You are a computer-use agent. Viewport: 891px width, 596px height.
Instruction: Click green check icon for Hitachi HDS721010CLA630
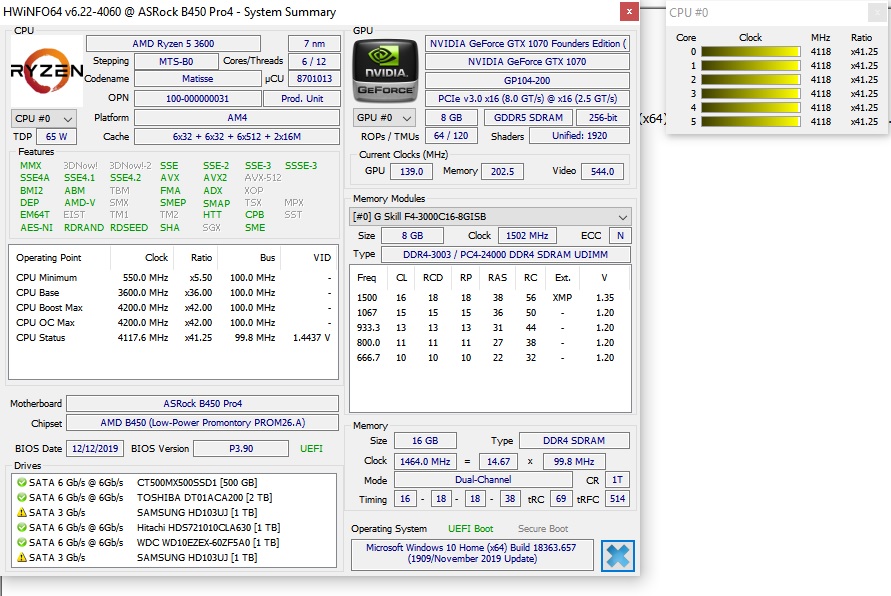[22, 527]
